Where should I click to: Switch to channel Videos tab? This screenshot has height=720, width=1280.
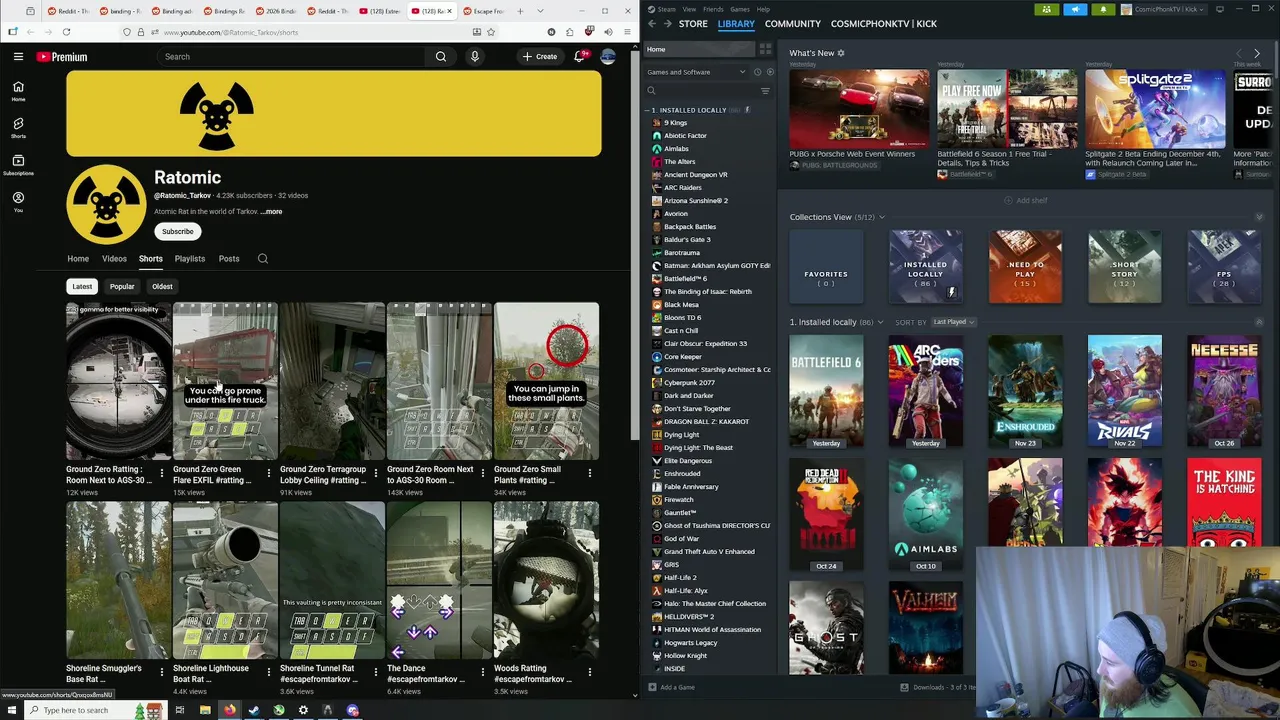pyautogui.click(x=114, y=259)
